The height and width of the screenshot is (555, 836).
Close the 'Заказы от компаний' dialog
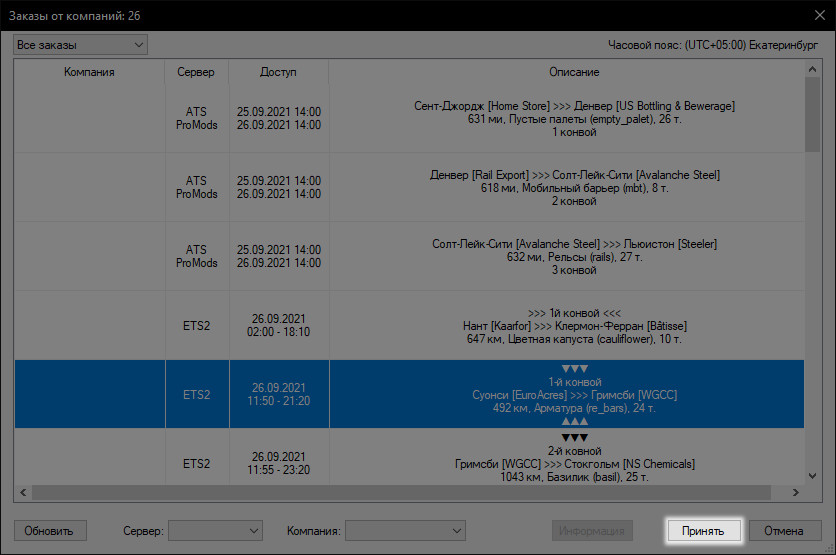[820, 15]
